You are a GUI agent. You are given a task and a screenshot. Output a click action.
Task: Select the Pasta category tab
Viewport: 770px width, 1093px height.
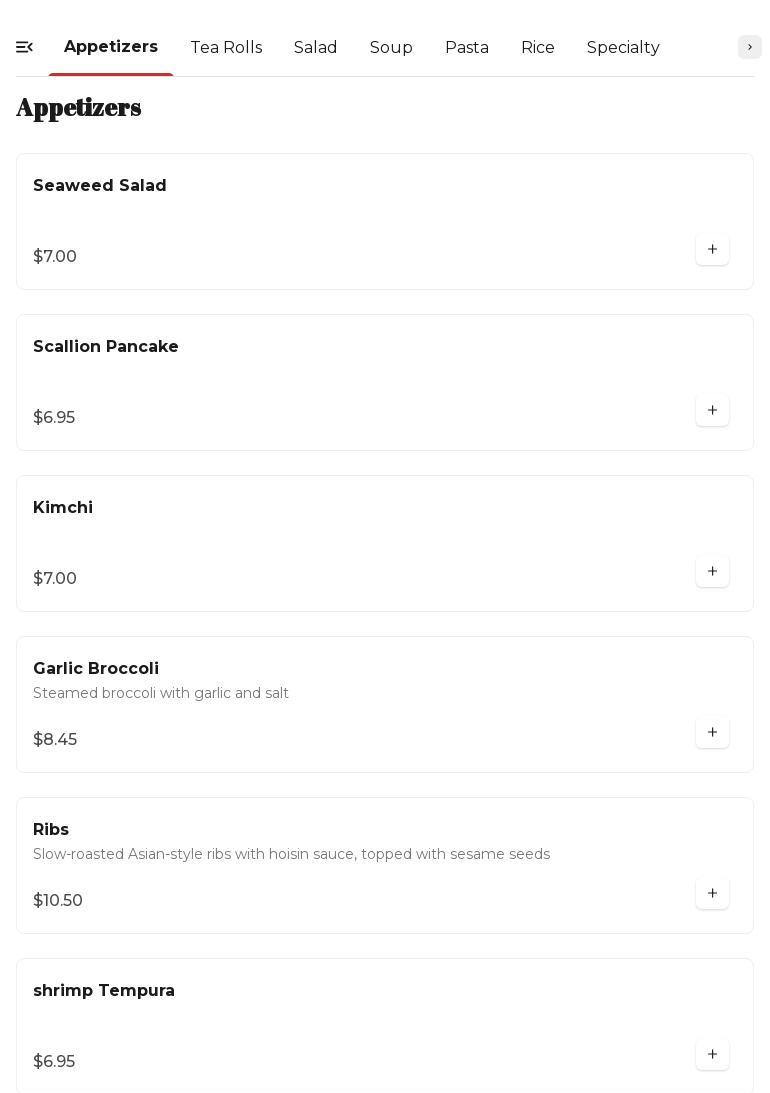(467, 48)
